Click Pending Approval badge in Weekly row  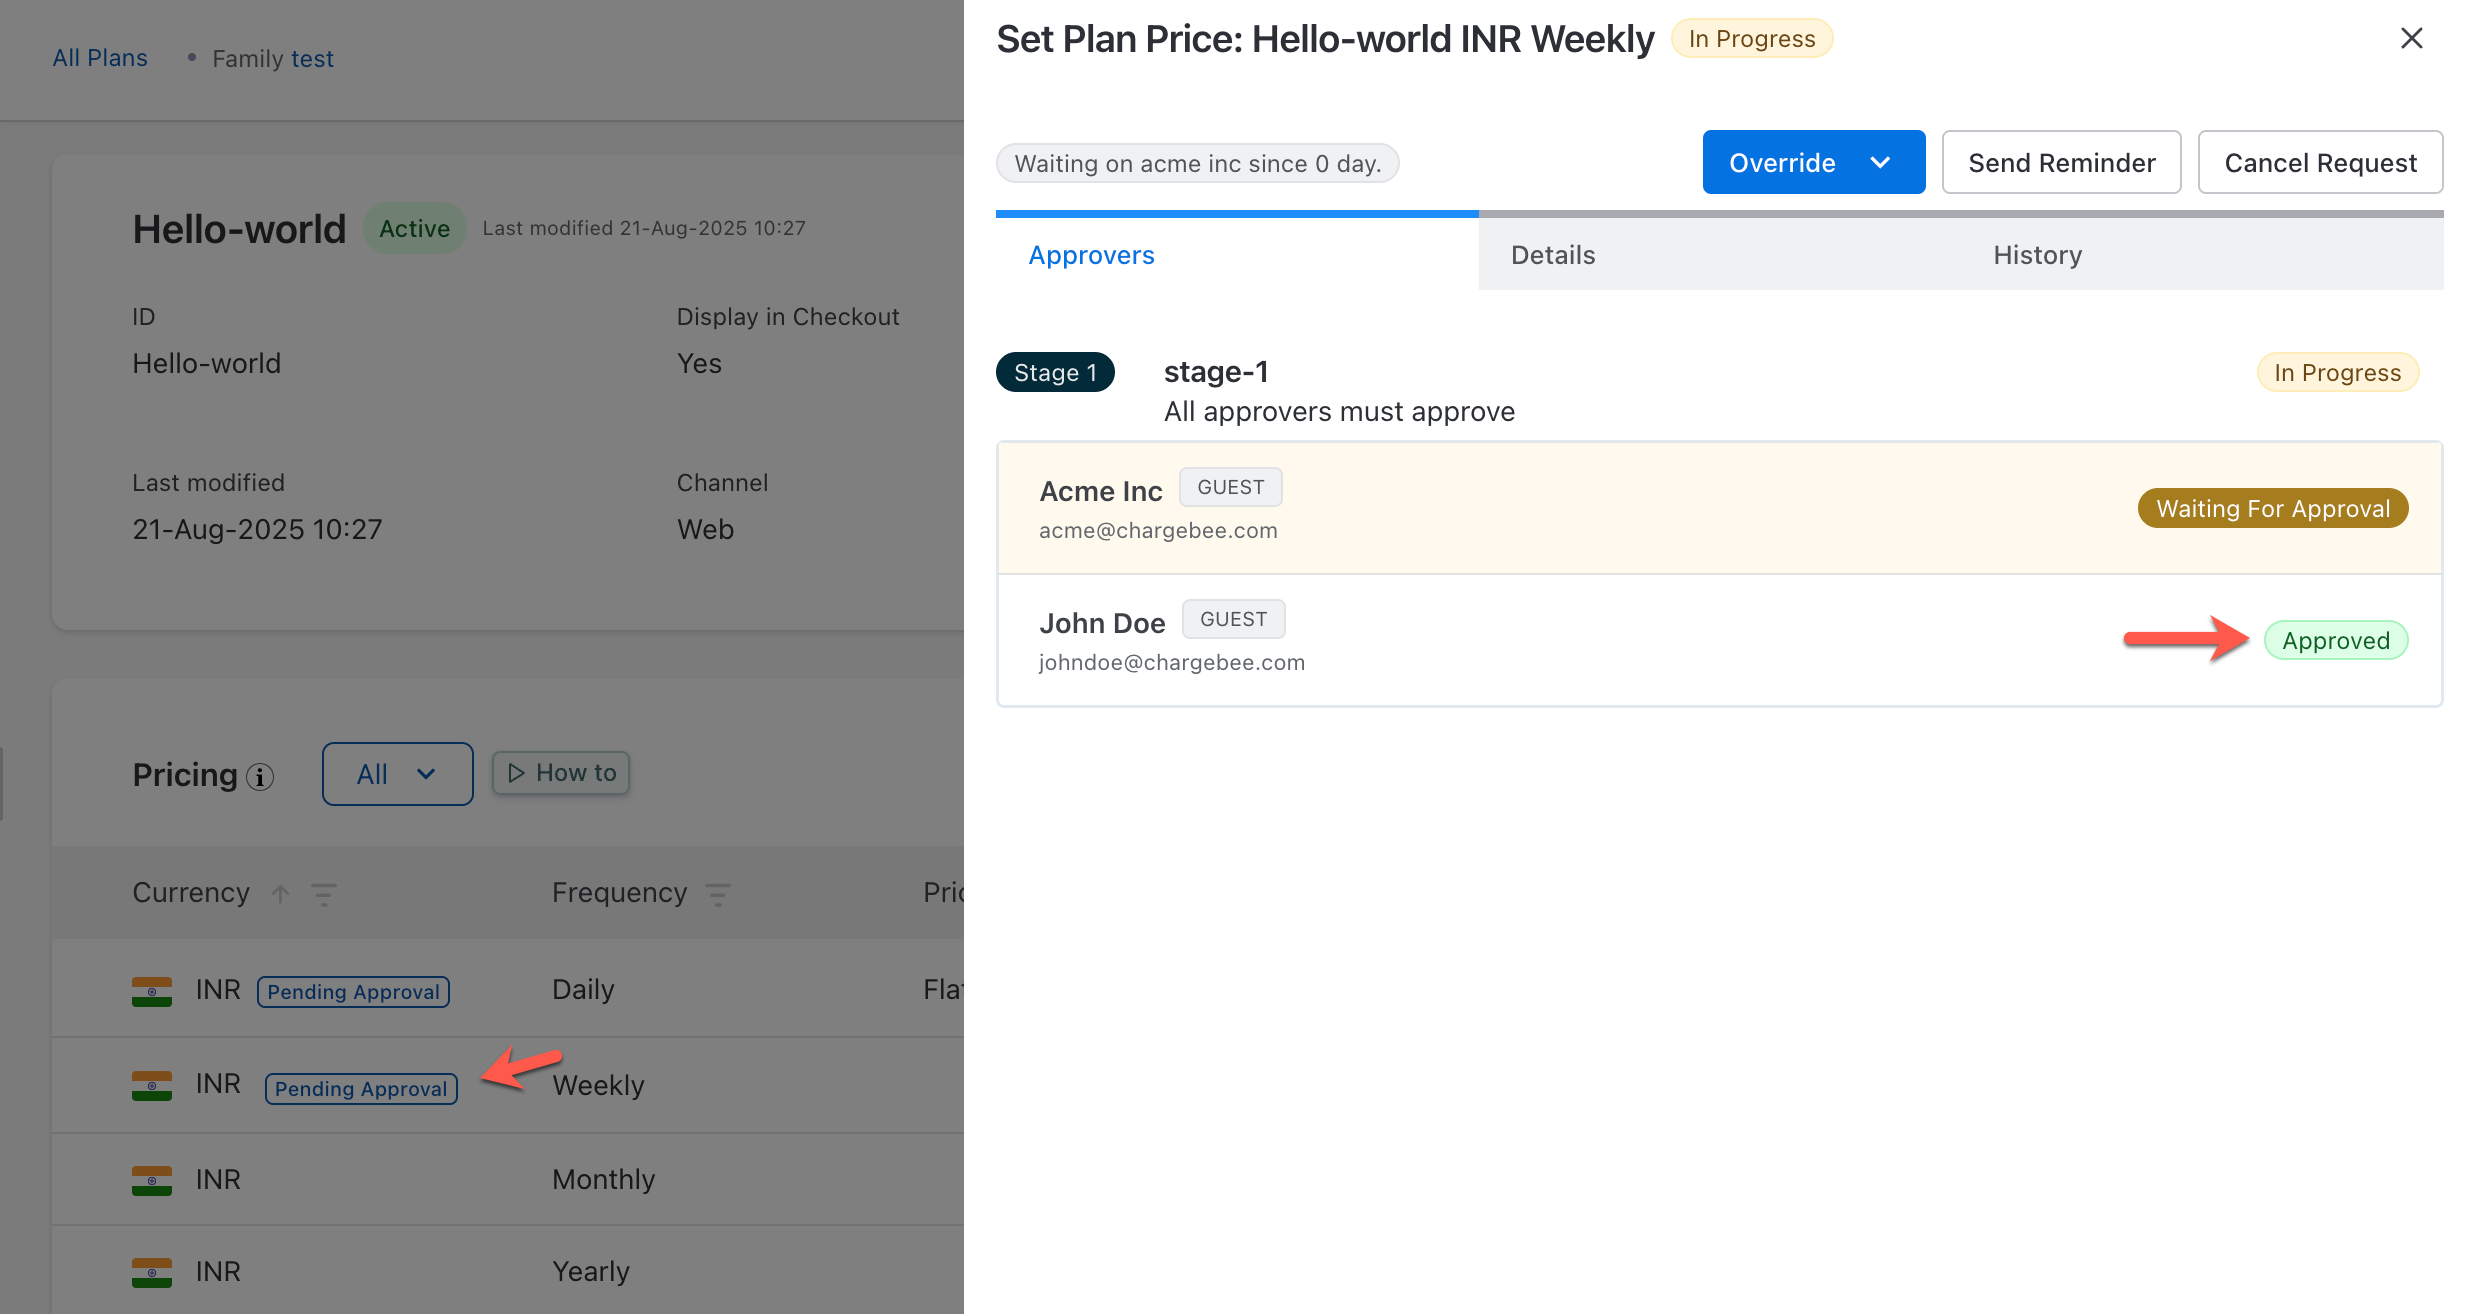click(361, 1088)
